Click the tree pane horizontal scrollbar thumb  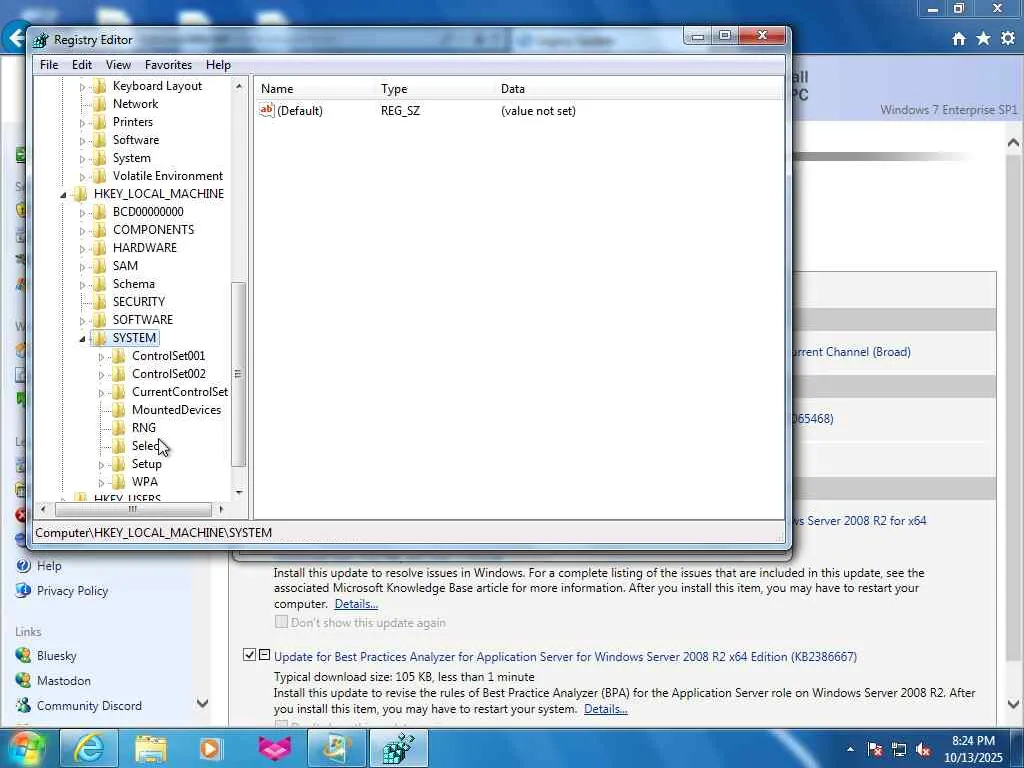[133, 509]
